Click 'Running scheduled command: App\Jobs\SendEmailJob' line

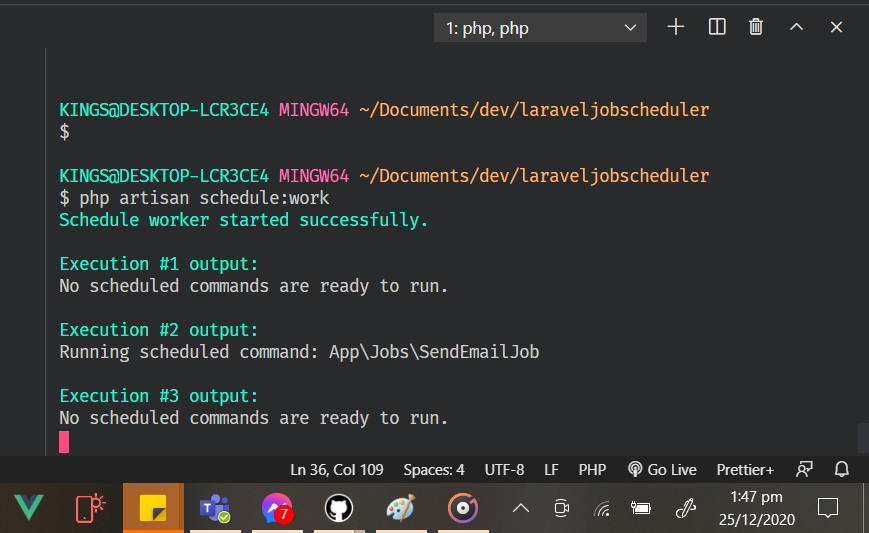(x=299, y=352)
